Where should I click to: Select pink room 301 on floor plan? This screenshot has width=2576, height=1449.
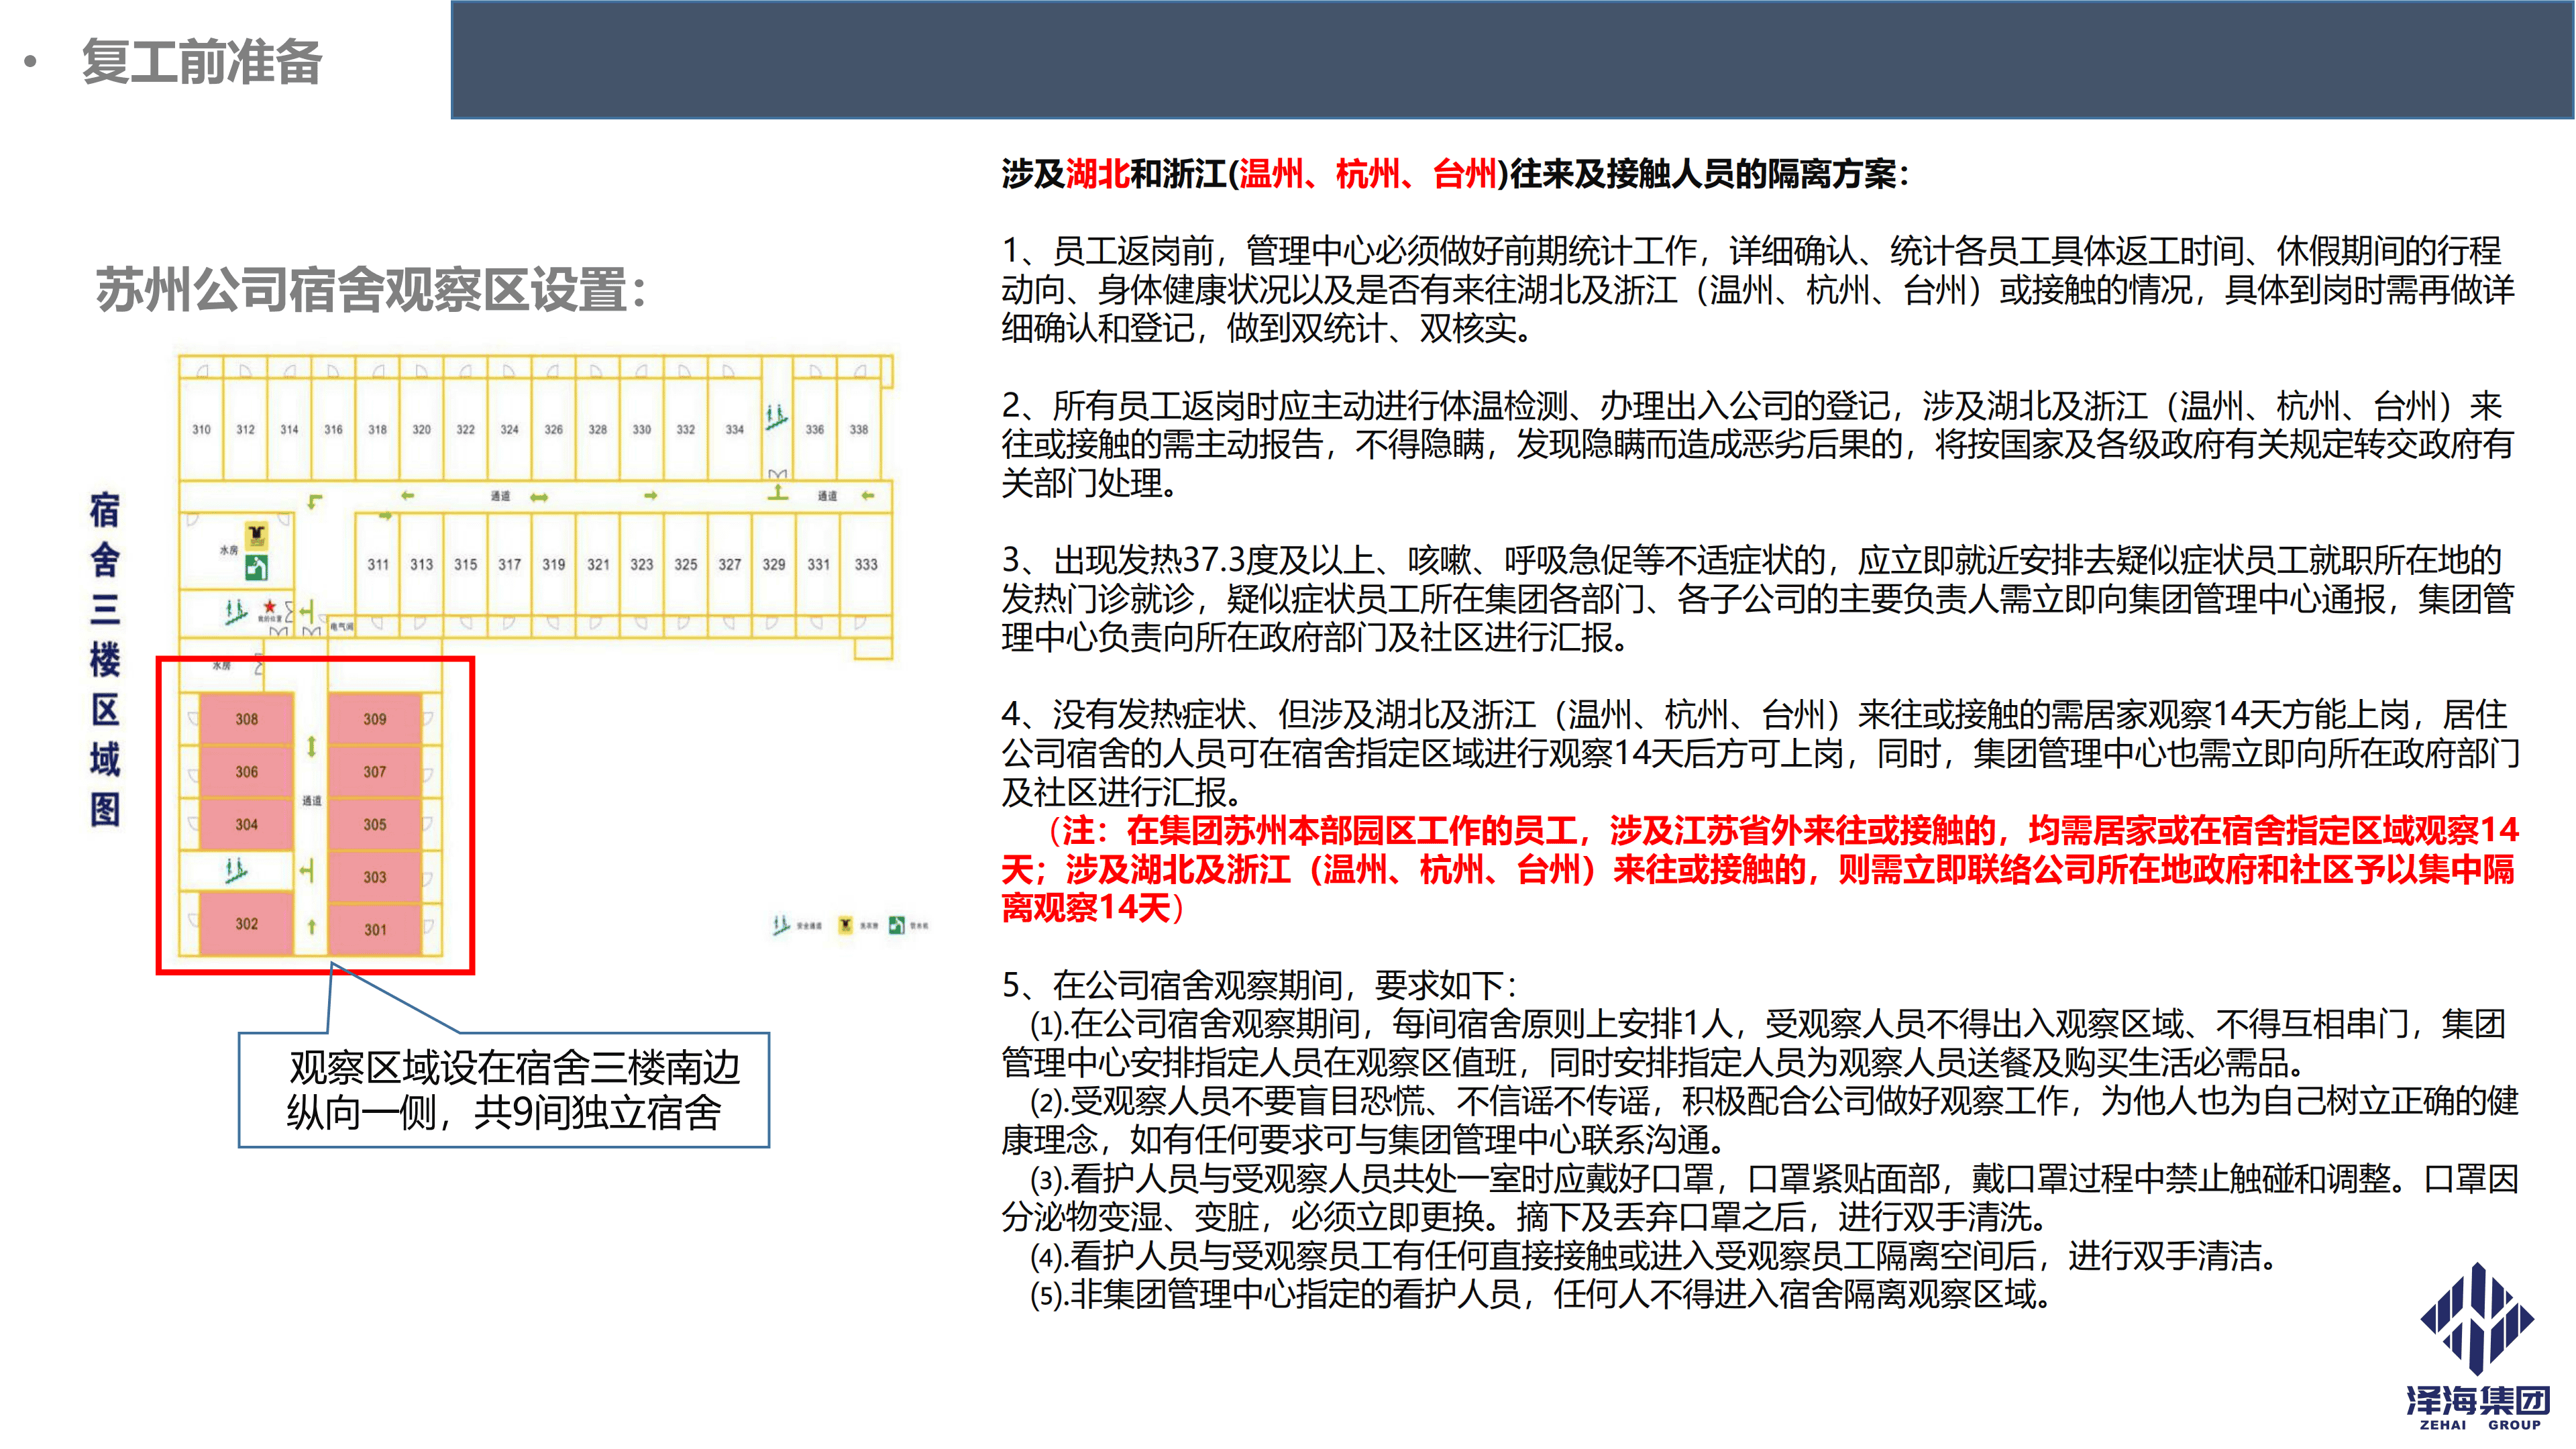point(375,929)
